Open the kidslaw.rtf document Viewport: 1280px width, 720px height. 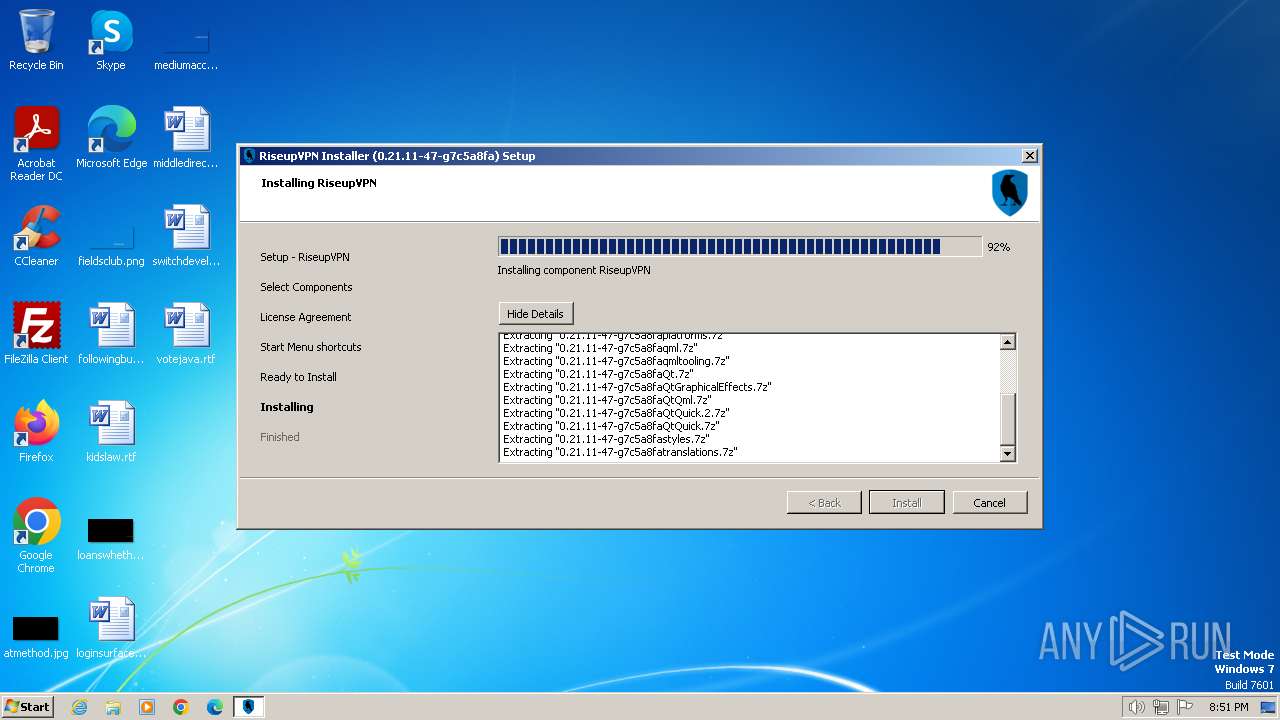coord(111,431)
